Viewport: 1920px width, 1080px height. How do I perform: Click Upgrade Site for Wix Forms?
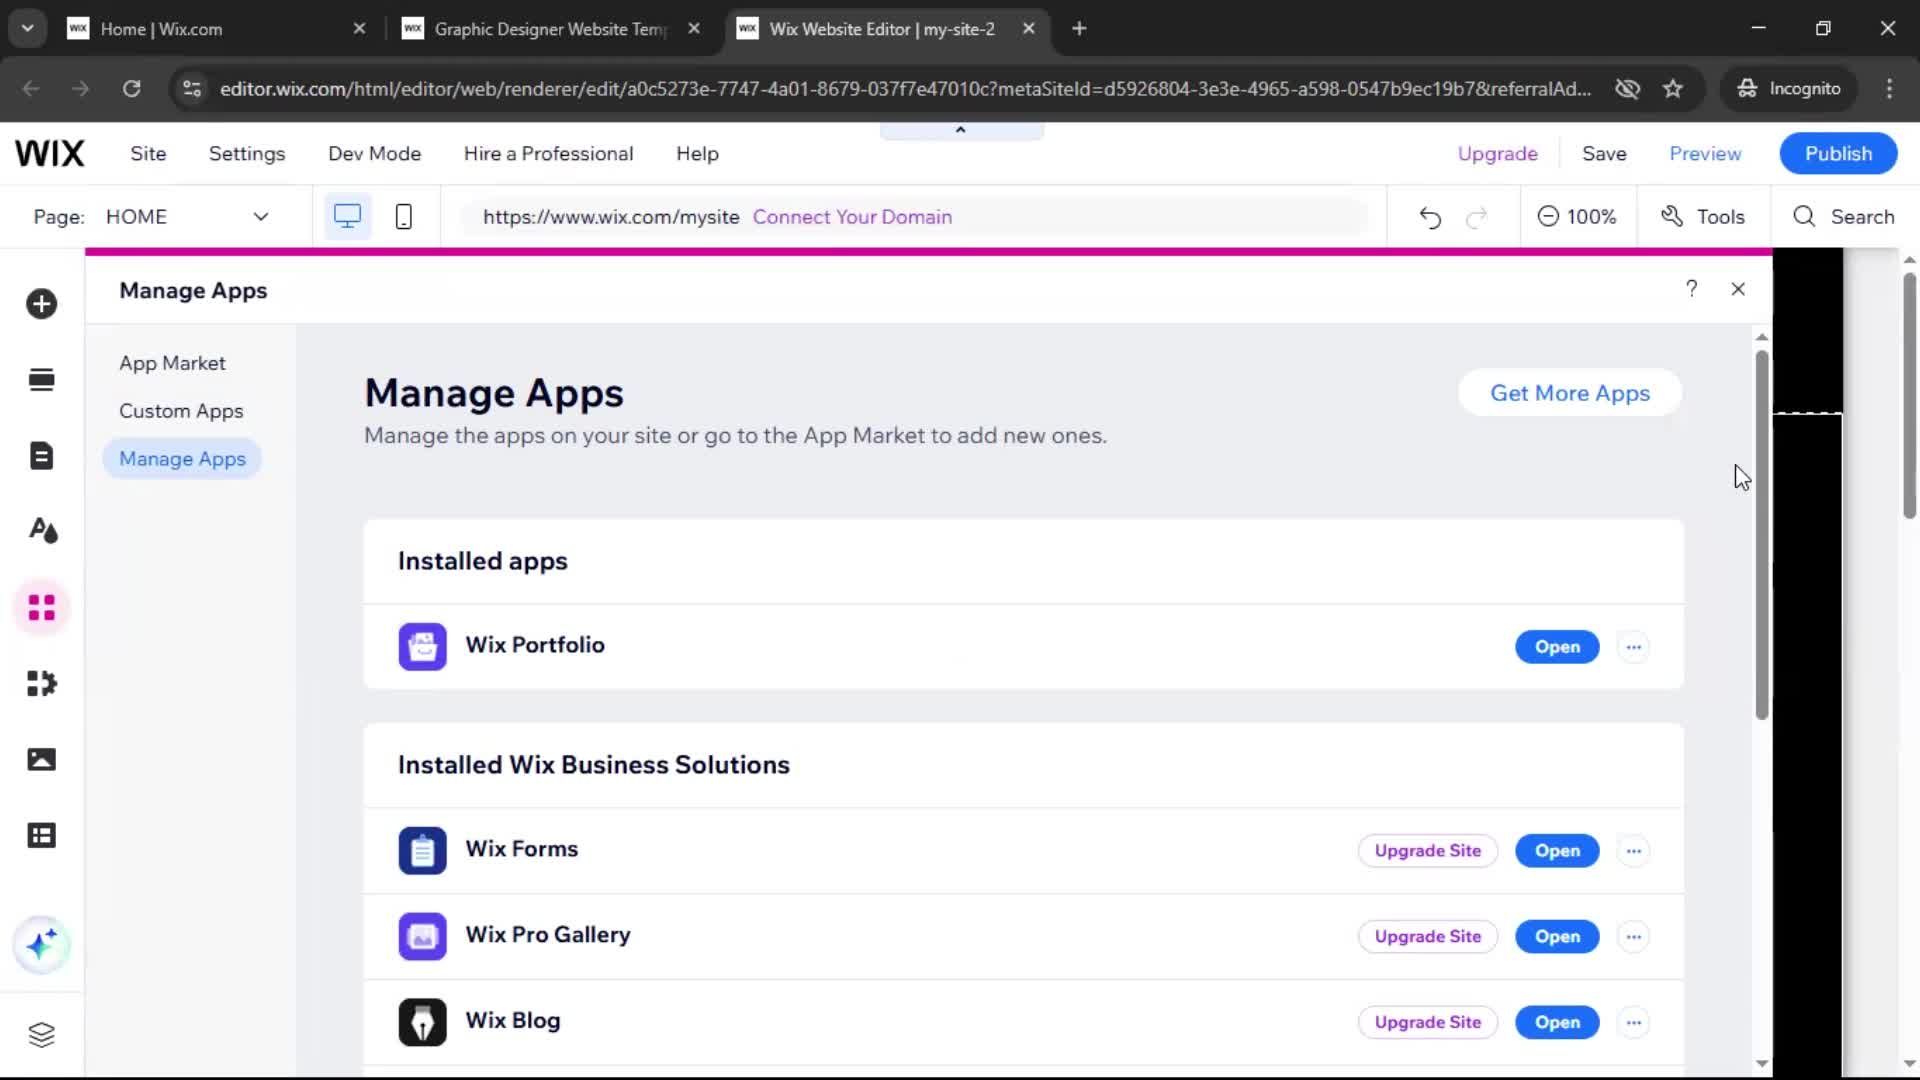(x=1427, y=851)
